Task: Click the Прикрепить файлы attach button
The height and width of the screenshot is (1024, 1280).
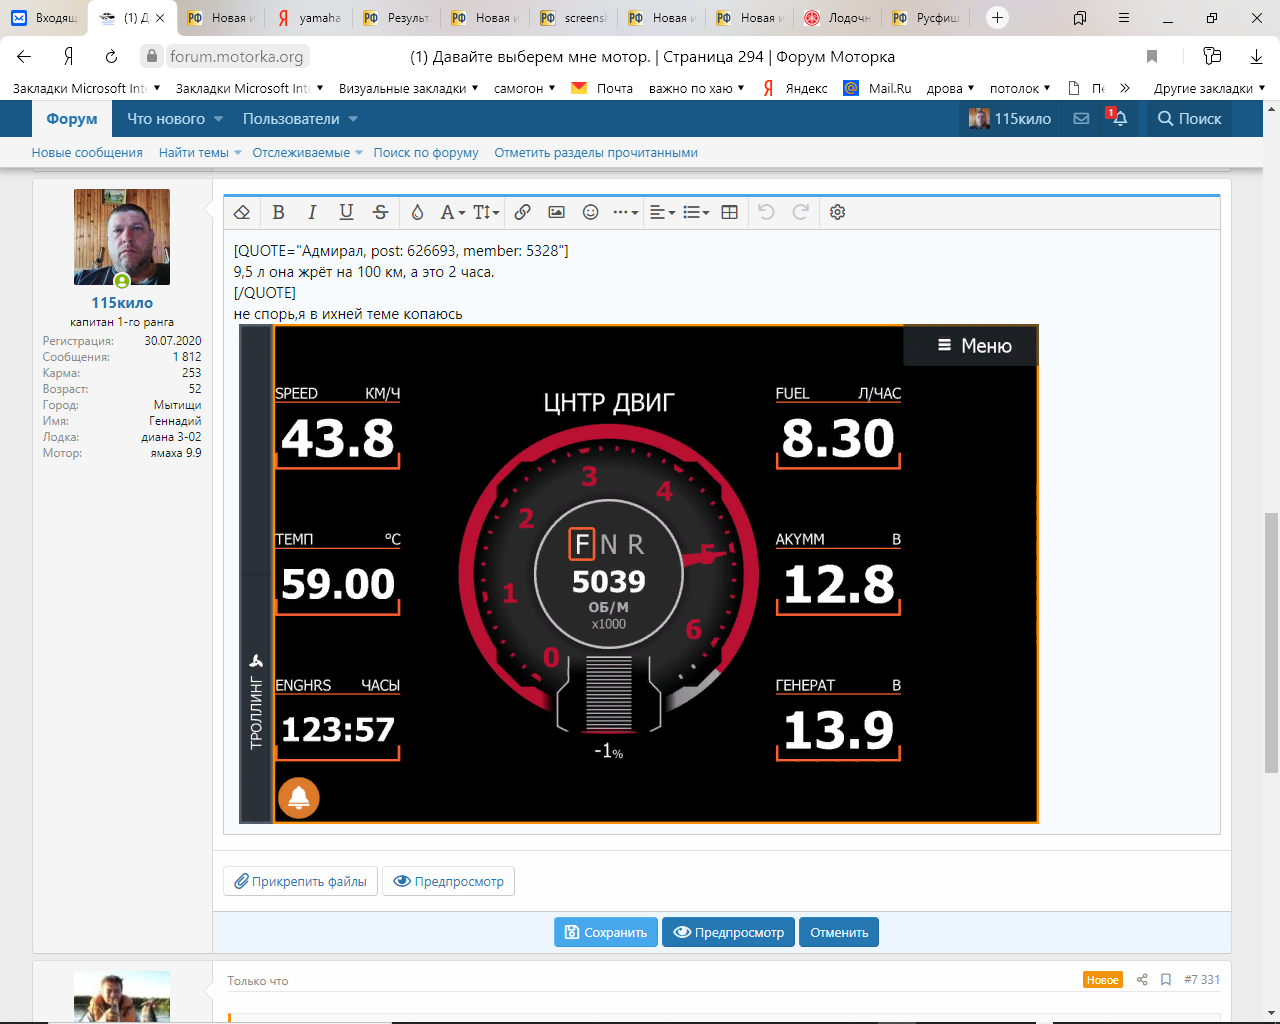Action: point(300,881)
